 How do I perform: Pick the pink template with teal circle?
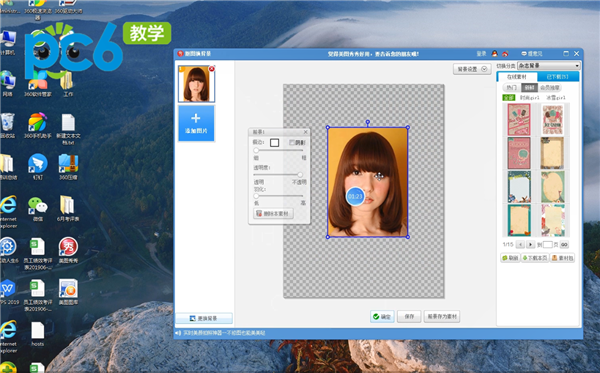(x=519, y=153)
